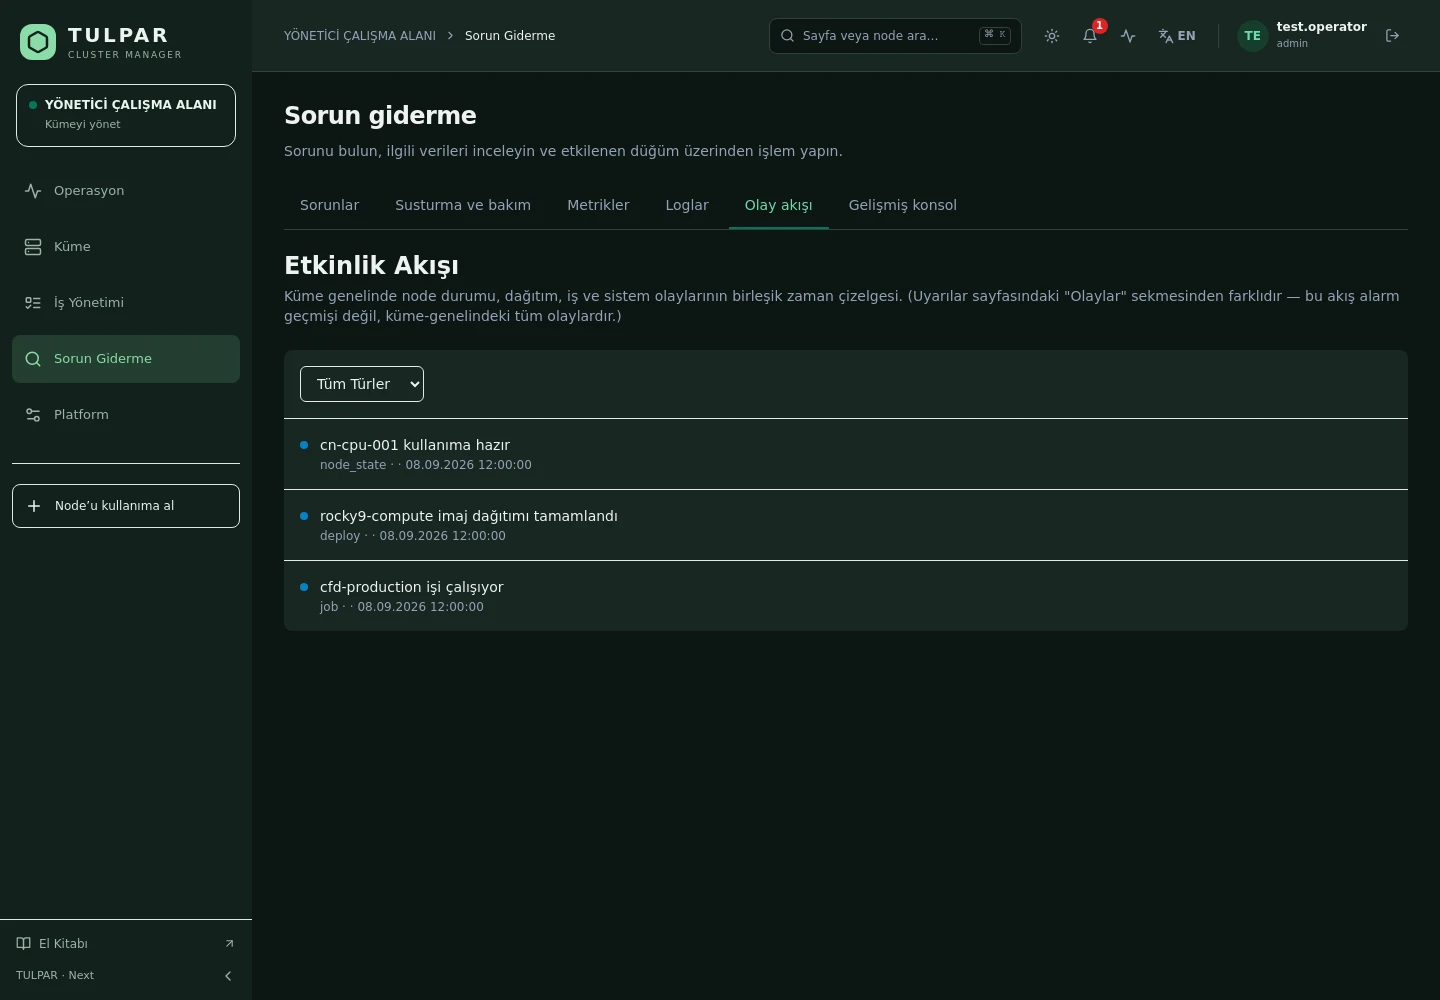Viewport: 1440px width, 1000px height.
Task: Click the Platform sliders icon
Action: click(33, 415)
